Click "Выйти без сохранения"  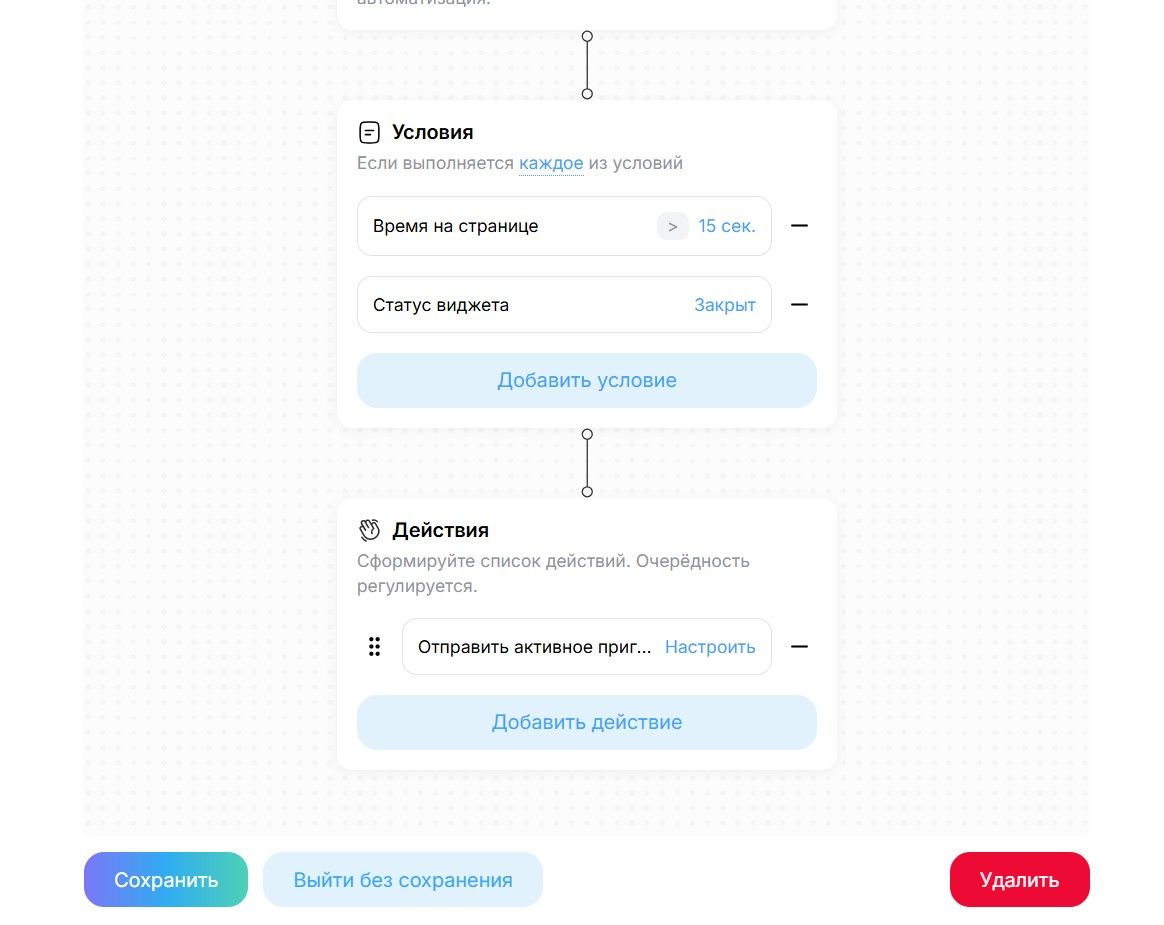403,880
